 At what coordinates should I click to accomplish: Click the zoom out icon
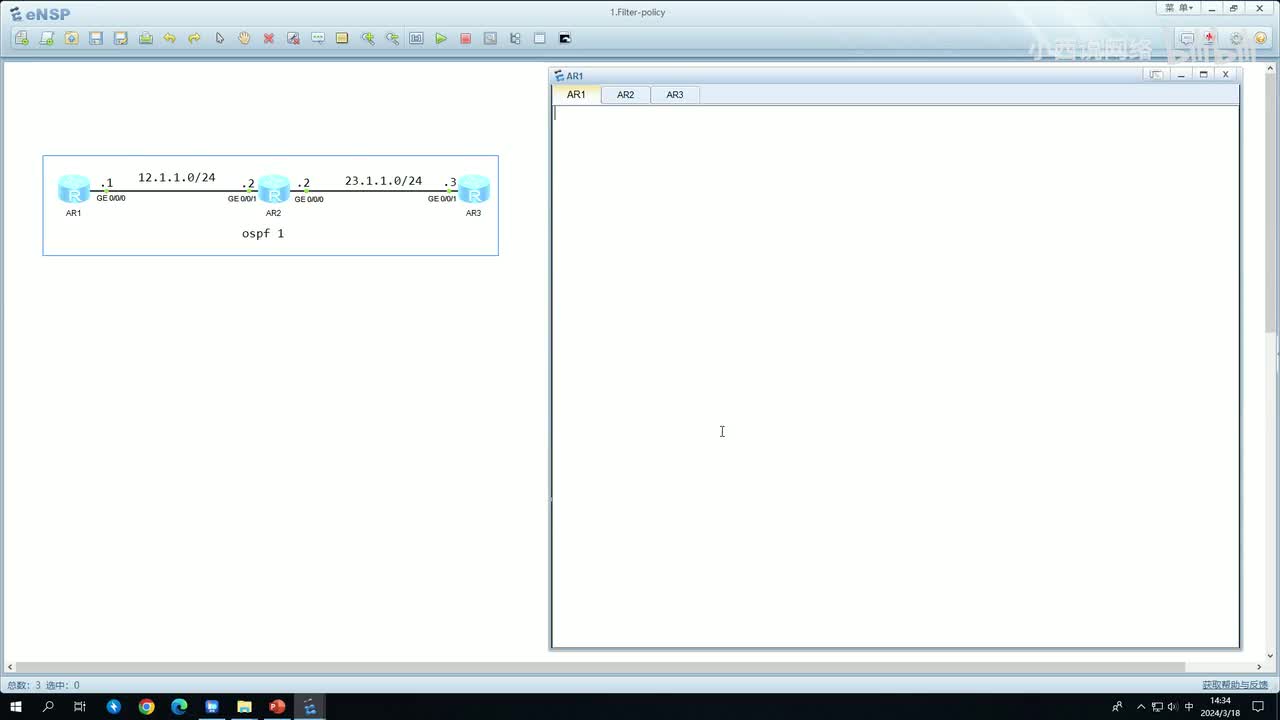coord(392,38)
